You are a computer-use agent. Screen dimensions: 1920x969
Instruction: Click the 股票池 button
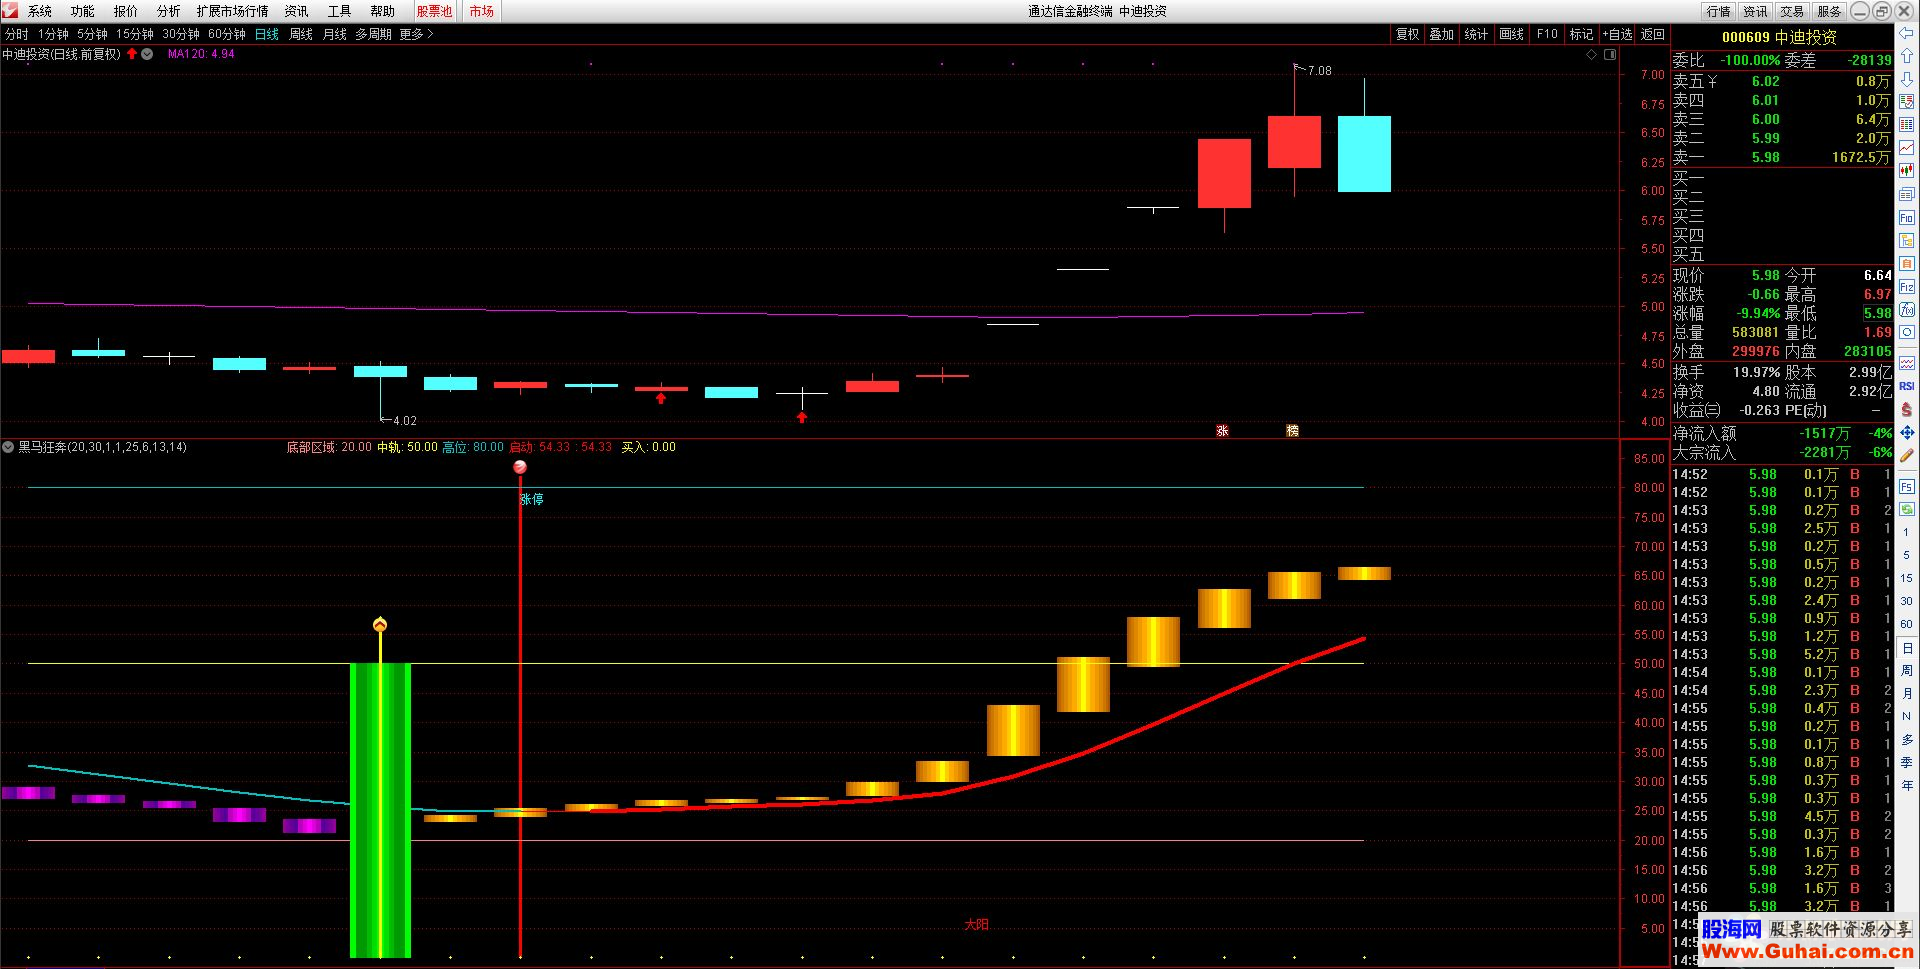click(x=435, y=11)
